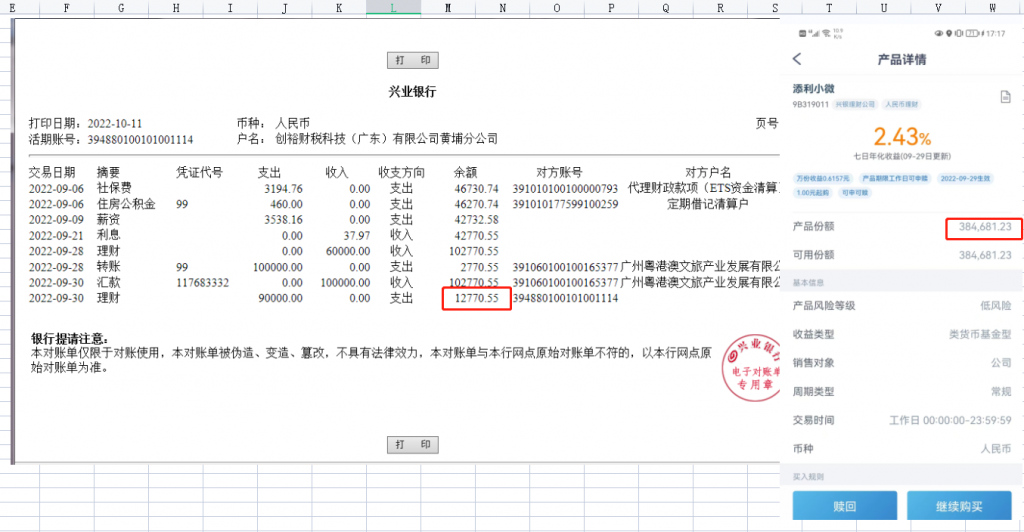This screenshot has height=532, width=1024.
Task: Click the 产品份额 value 384,681.23
Action: (985, 227)
